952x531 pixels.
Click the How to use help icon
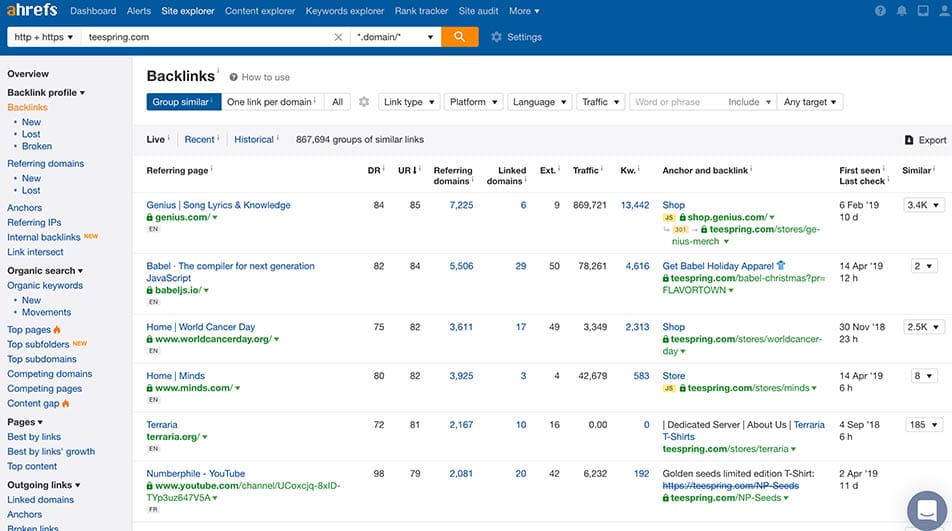point(233,77)
